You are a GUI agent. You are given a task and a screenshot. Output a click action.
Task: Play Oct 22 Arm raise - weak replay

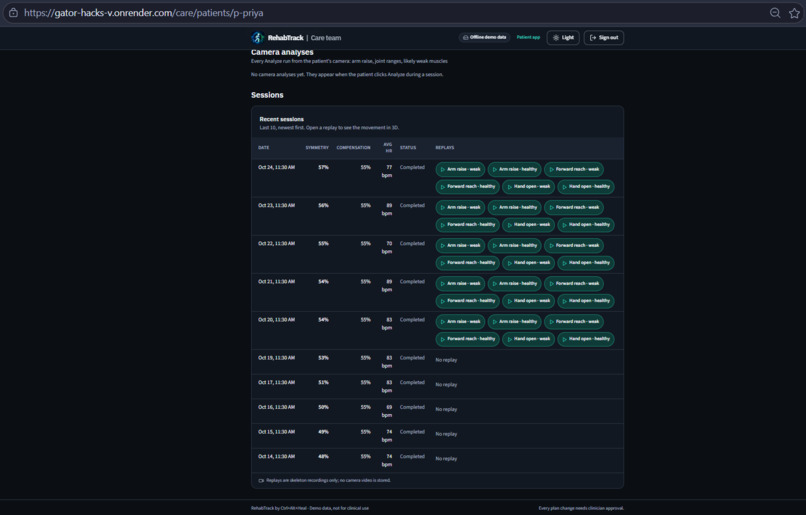(460, 245)
